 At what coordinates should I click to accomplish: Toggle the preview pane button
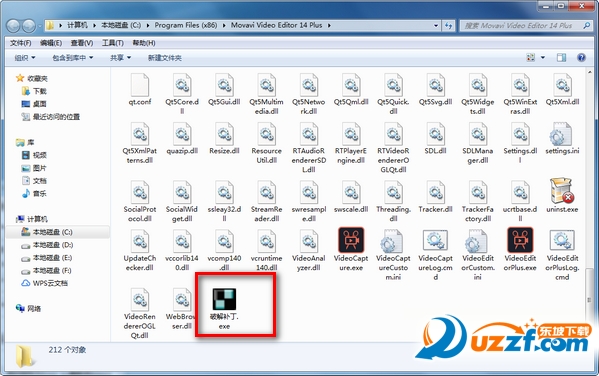[x=561, y=58]
